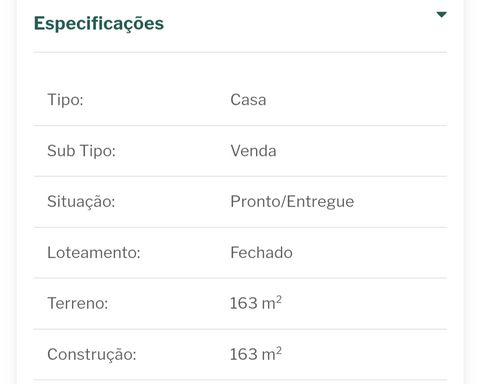
Task: Click the Loteamento row
Action: coord(240,253)
